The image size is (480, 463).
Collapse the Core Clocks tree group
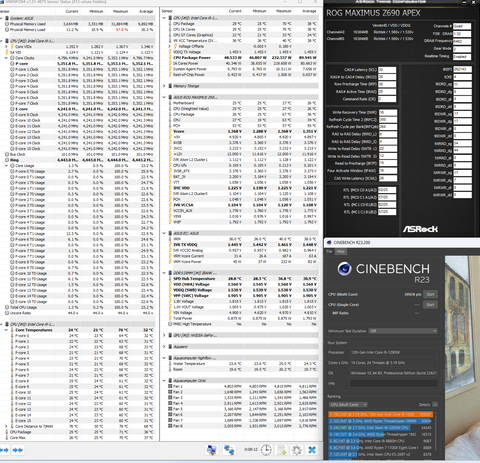(6, 58)
